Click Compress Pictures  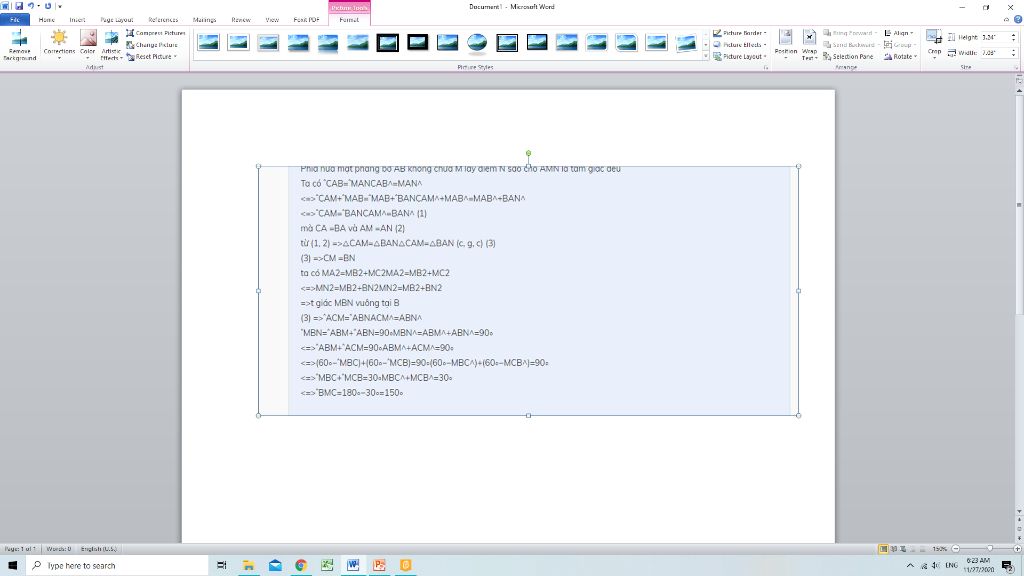click(155, 33)
